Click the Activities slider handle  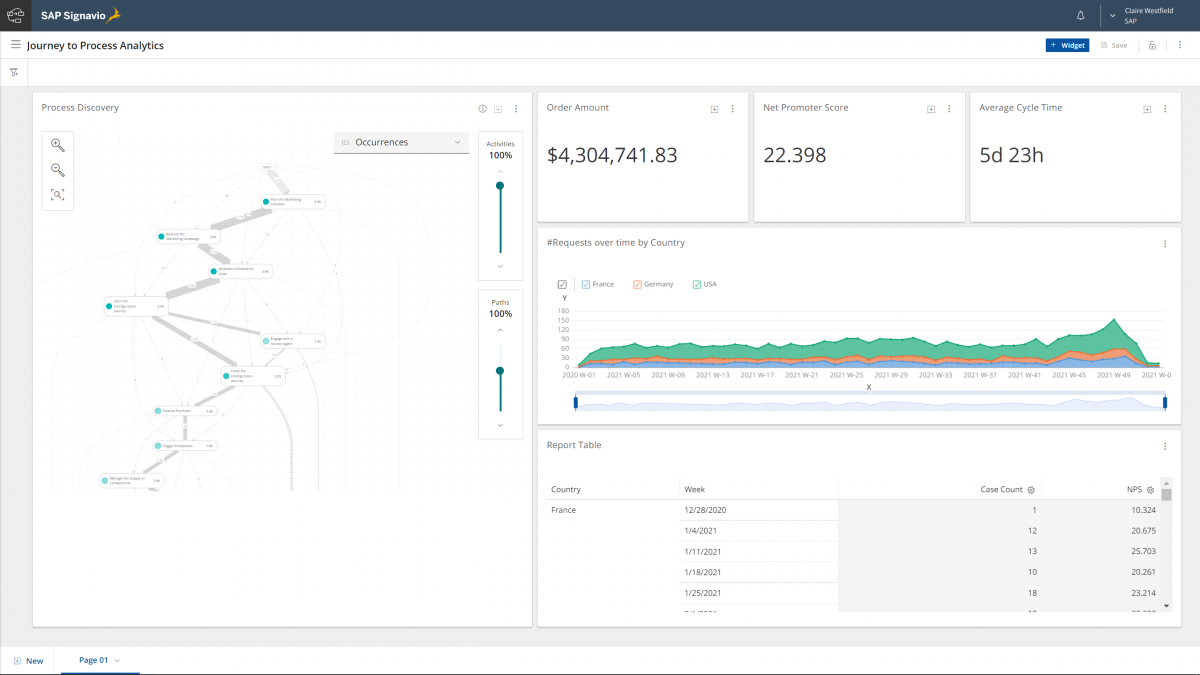point(500,185)
